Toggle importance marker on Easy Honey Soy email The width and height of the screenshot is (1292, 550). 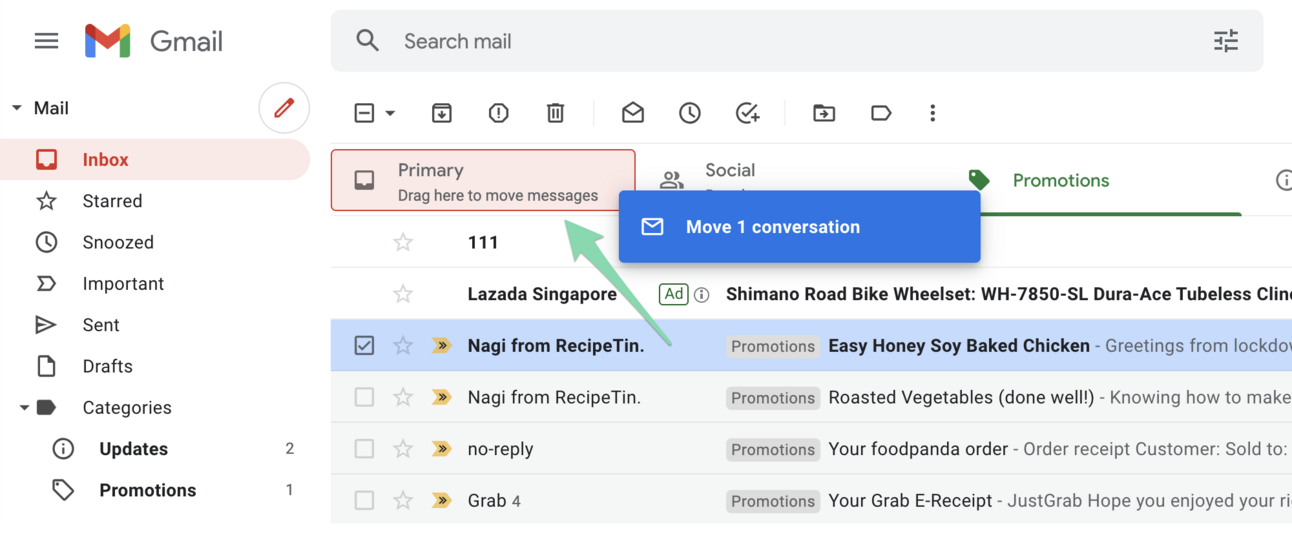click(441, 346)
